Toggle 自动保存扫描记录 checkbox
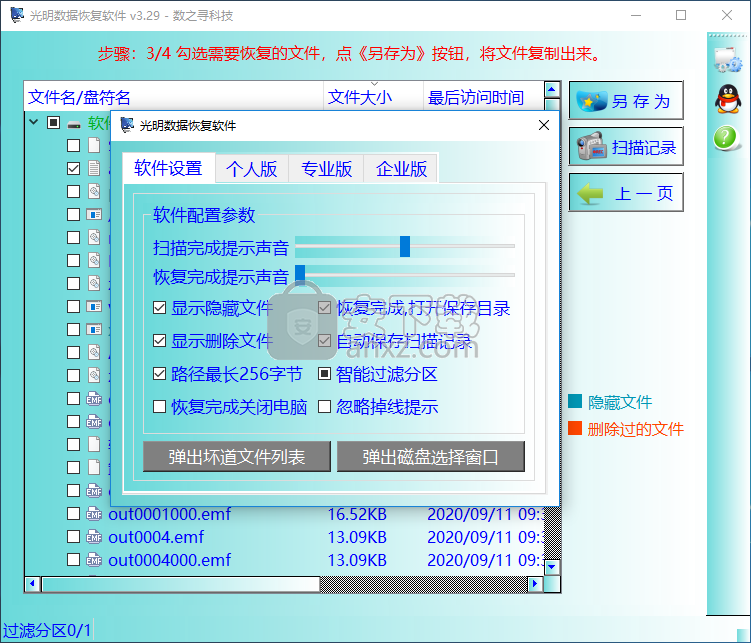This screenshot has height=643, width=751. 324,341
